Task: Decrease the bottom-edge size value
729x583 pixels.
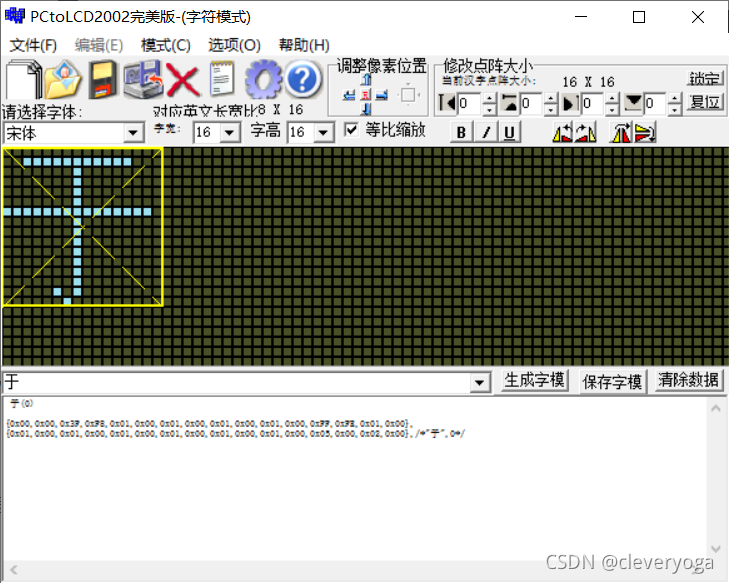Action: (675, 110)
